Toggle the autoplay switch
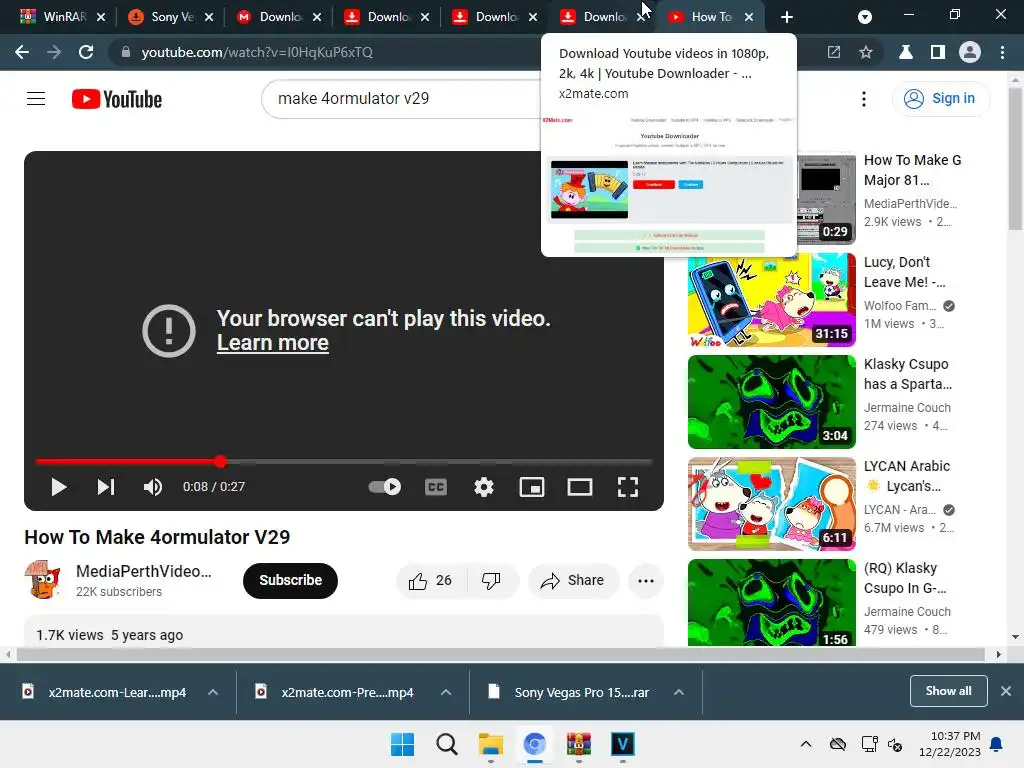This screenshot has height=768, width=1024. pyautogui.click(x=385, y=487)
